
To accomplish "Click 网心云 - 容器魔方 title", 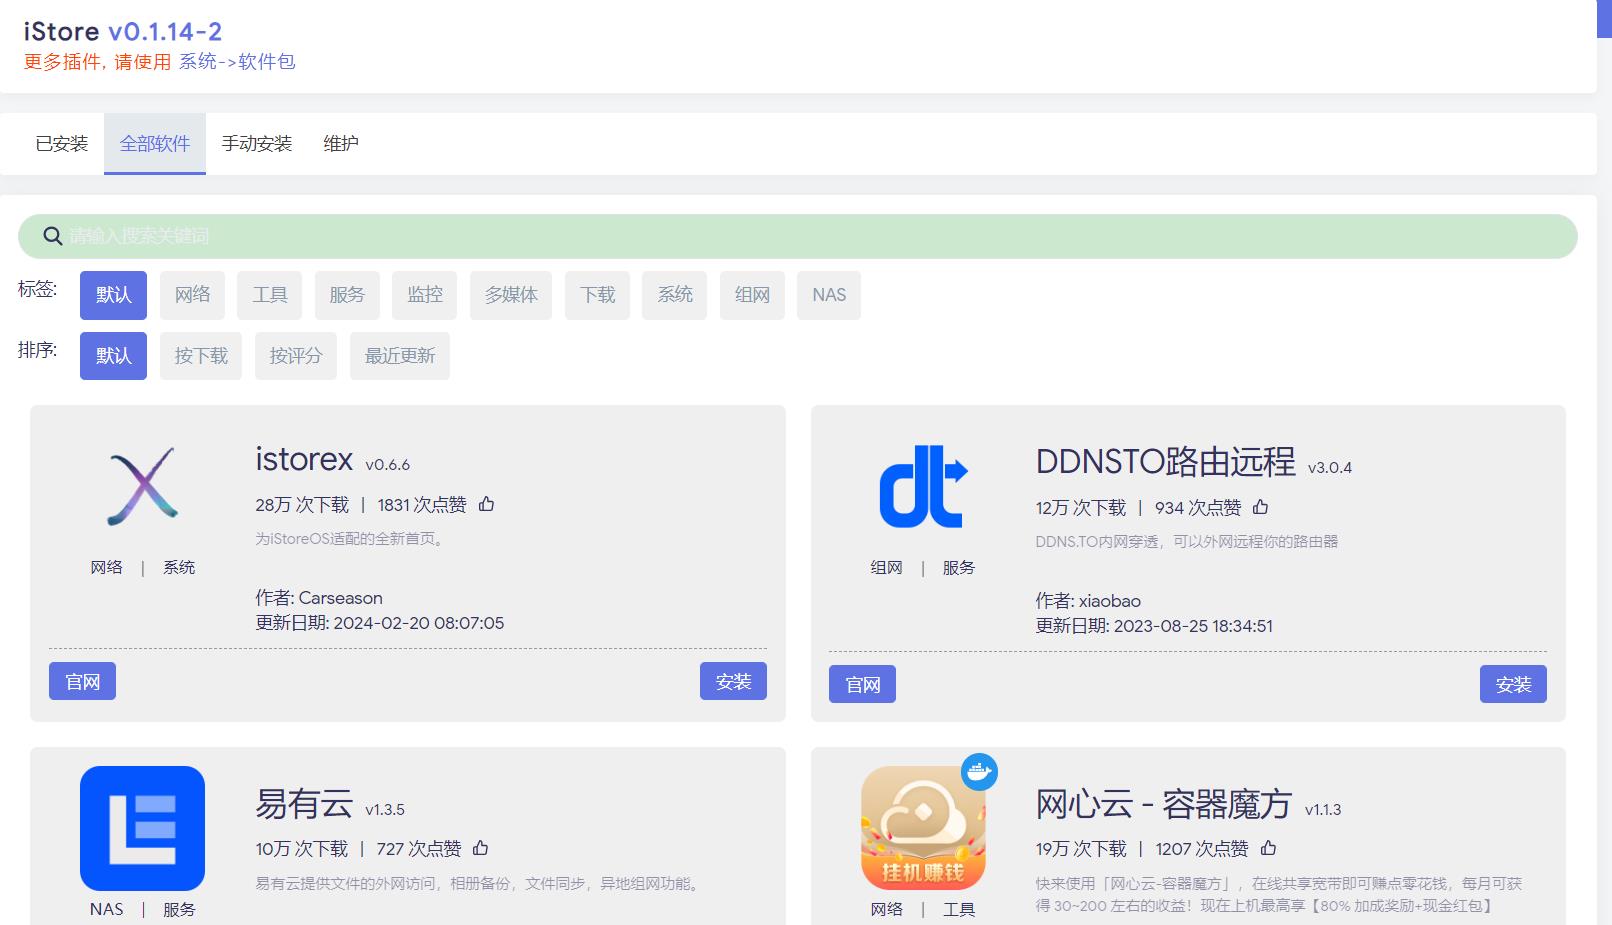I will pyautogui.click(x=1164, y=804).
